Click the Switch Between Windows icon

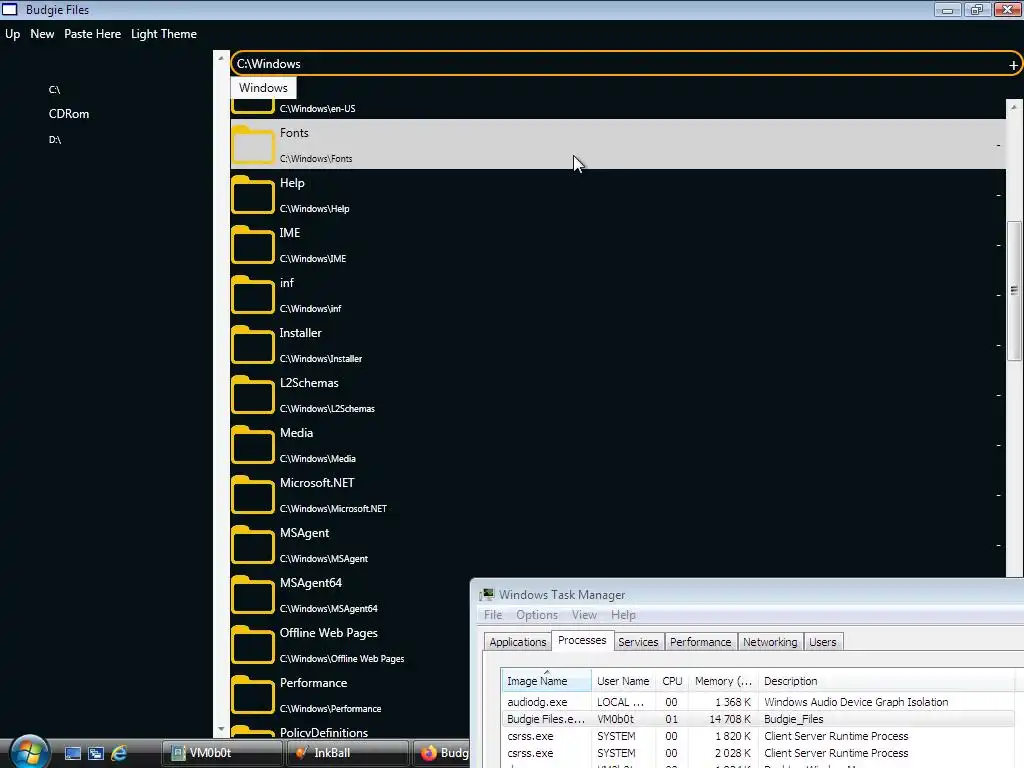(96, 753)
